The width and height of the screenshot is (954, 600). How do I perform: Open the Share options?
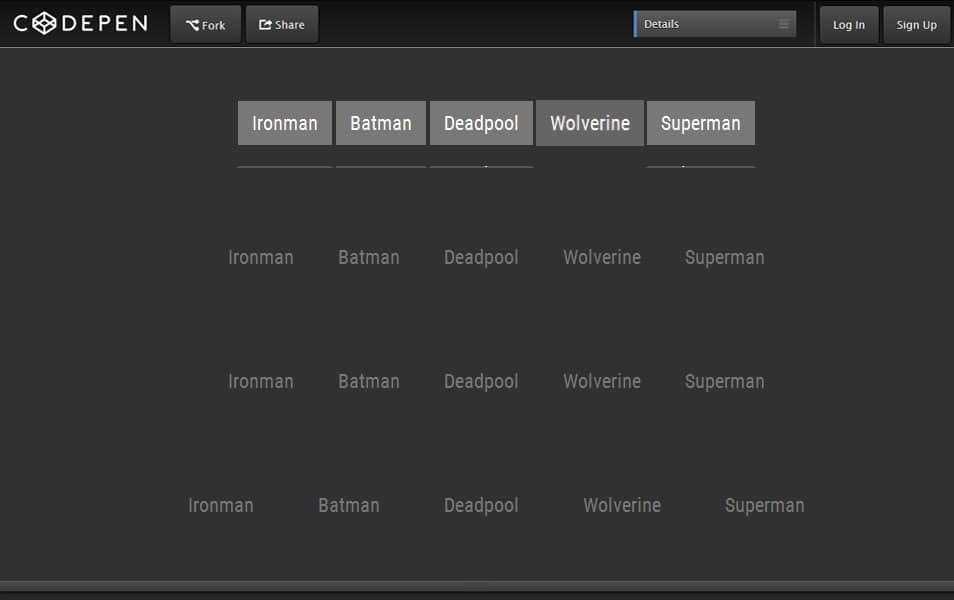tap(282, 25)
